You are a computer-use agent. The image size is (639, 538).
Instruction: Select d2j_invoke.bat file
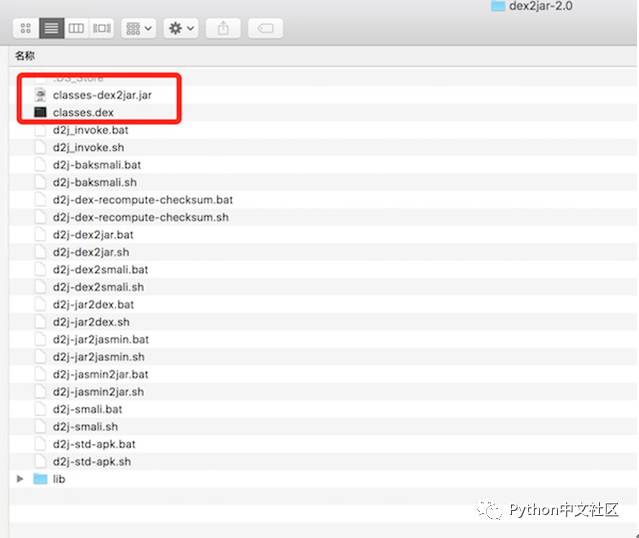click(x=90, y=130)
